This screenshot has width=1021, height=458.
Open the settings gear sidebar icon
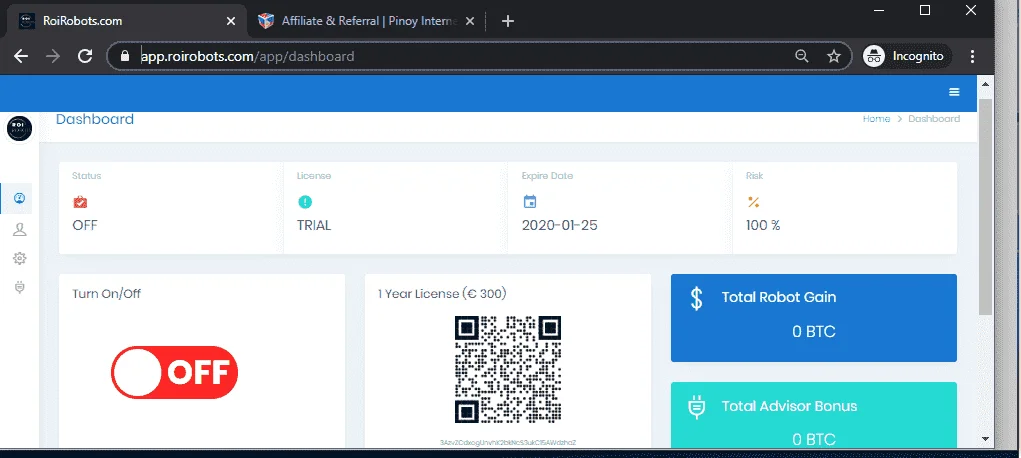tap(20, 259)
